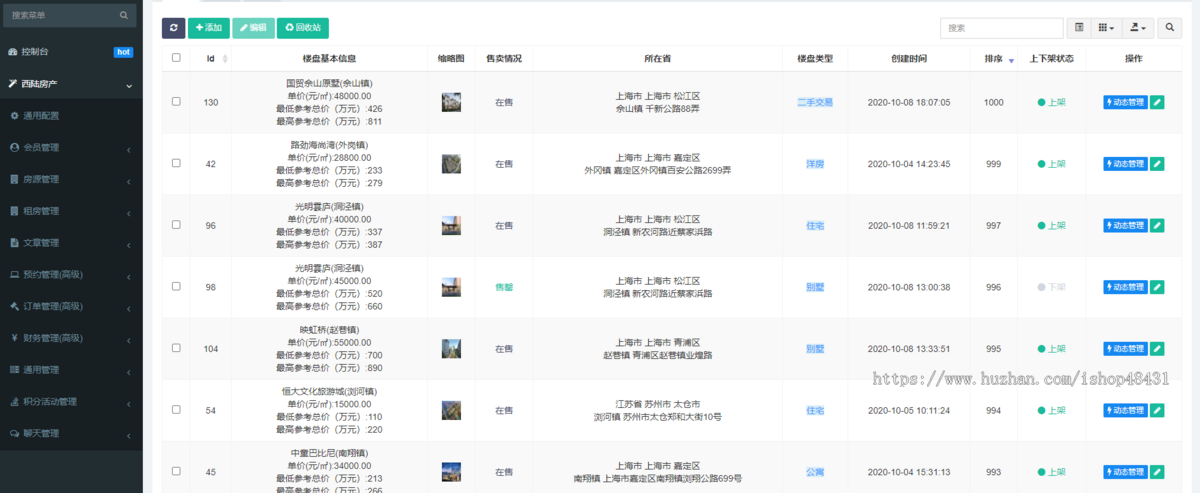
Task: Click pencil edit icon for row Id 45
Action: click(1157, 472)
